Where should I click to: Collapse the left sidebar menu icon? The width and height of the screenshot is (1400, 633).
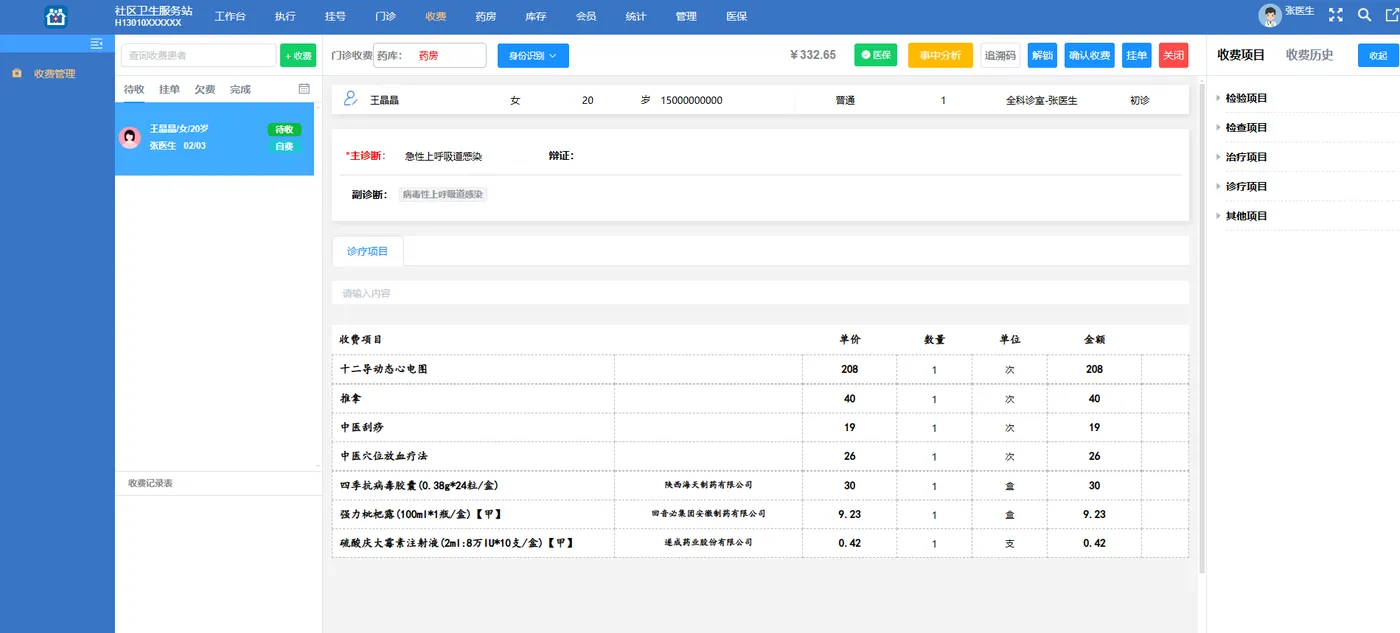97,43
